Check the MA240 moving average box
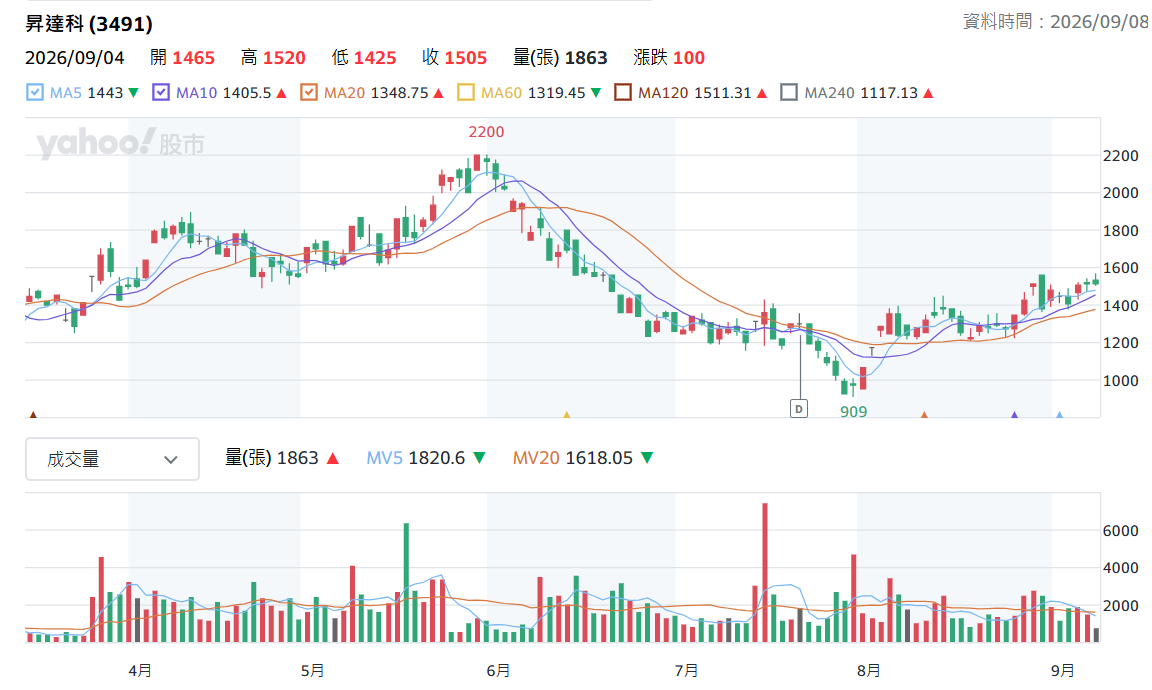Screen dimensions: 1152x690 click(789, 93)
